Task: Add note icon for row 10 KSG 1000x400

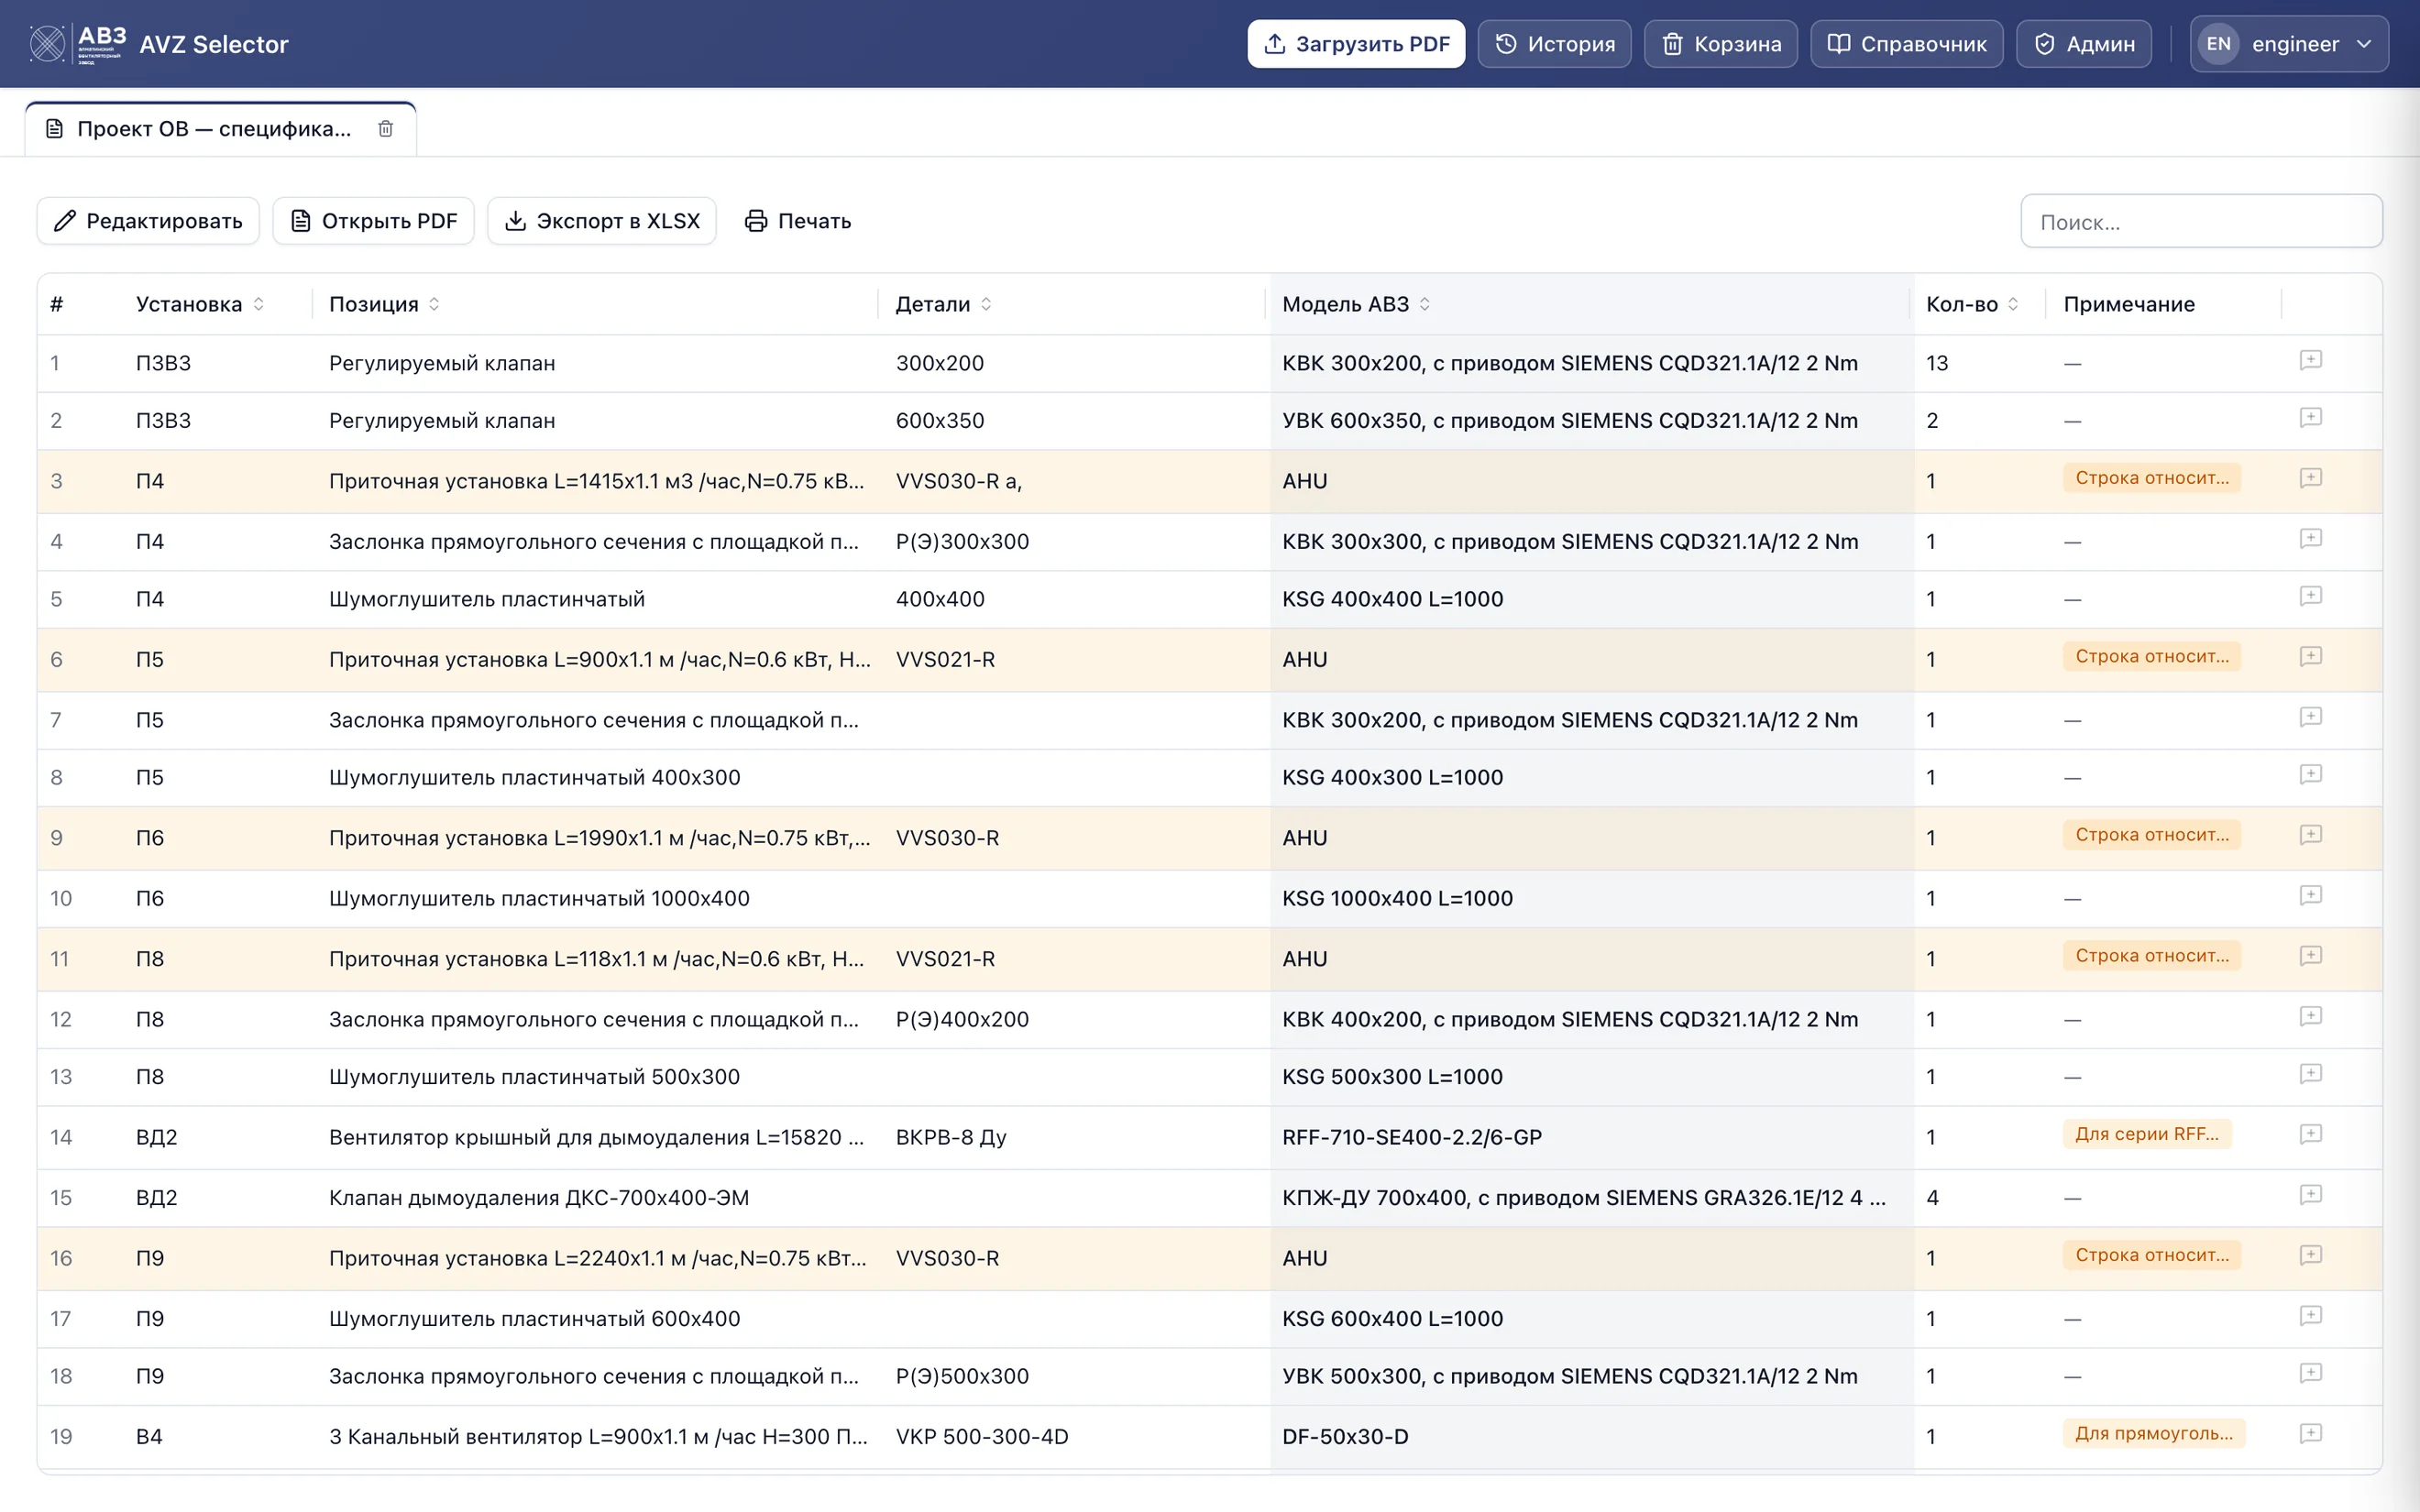Action: (2310, 895)
